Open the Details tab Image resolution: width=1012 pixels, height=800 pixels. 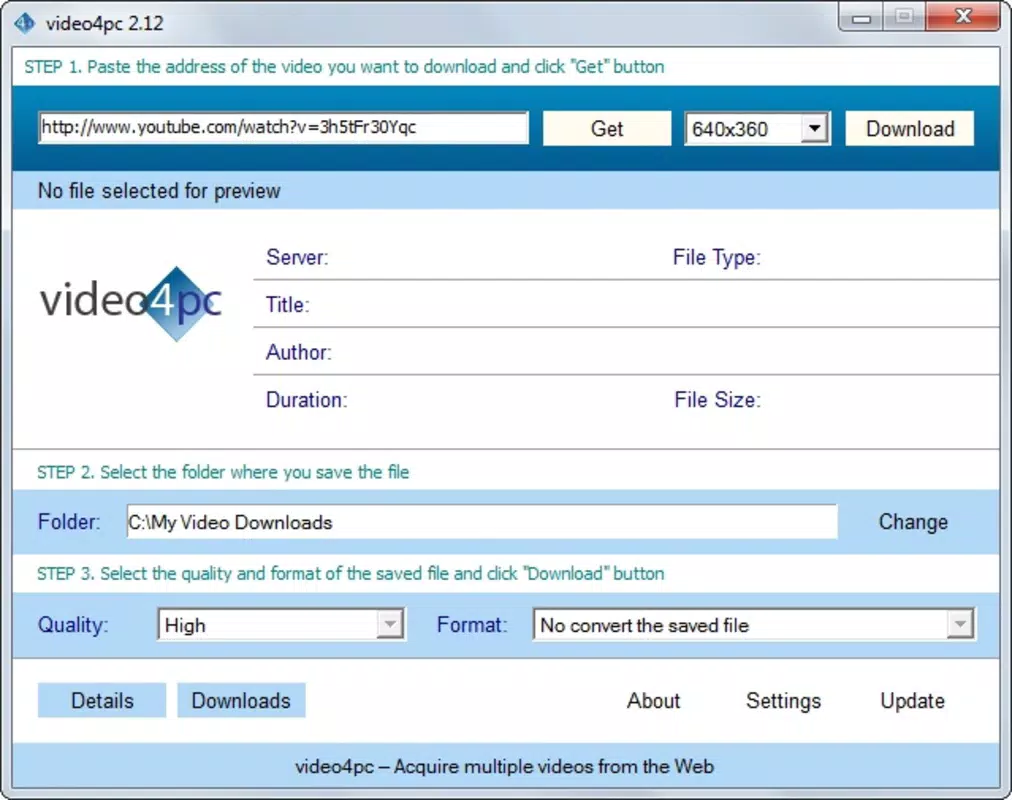(x=102, y=700)
